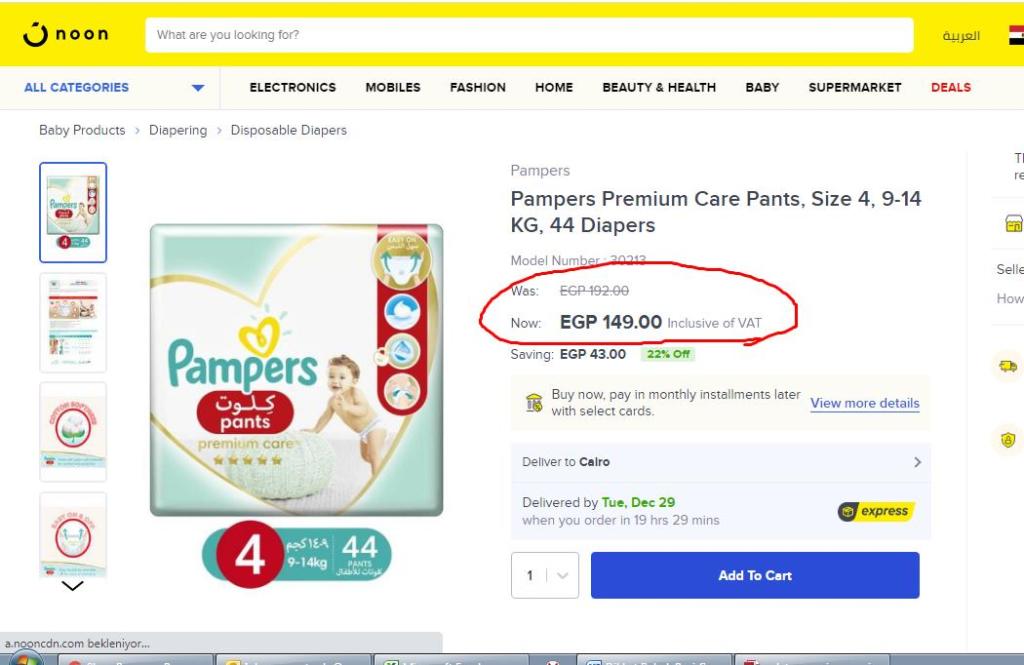
Task: Click the delivery truck icon
Action: coord(1007,366)
